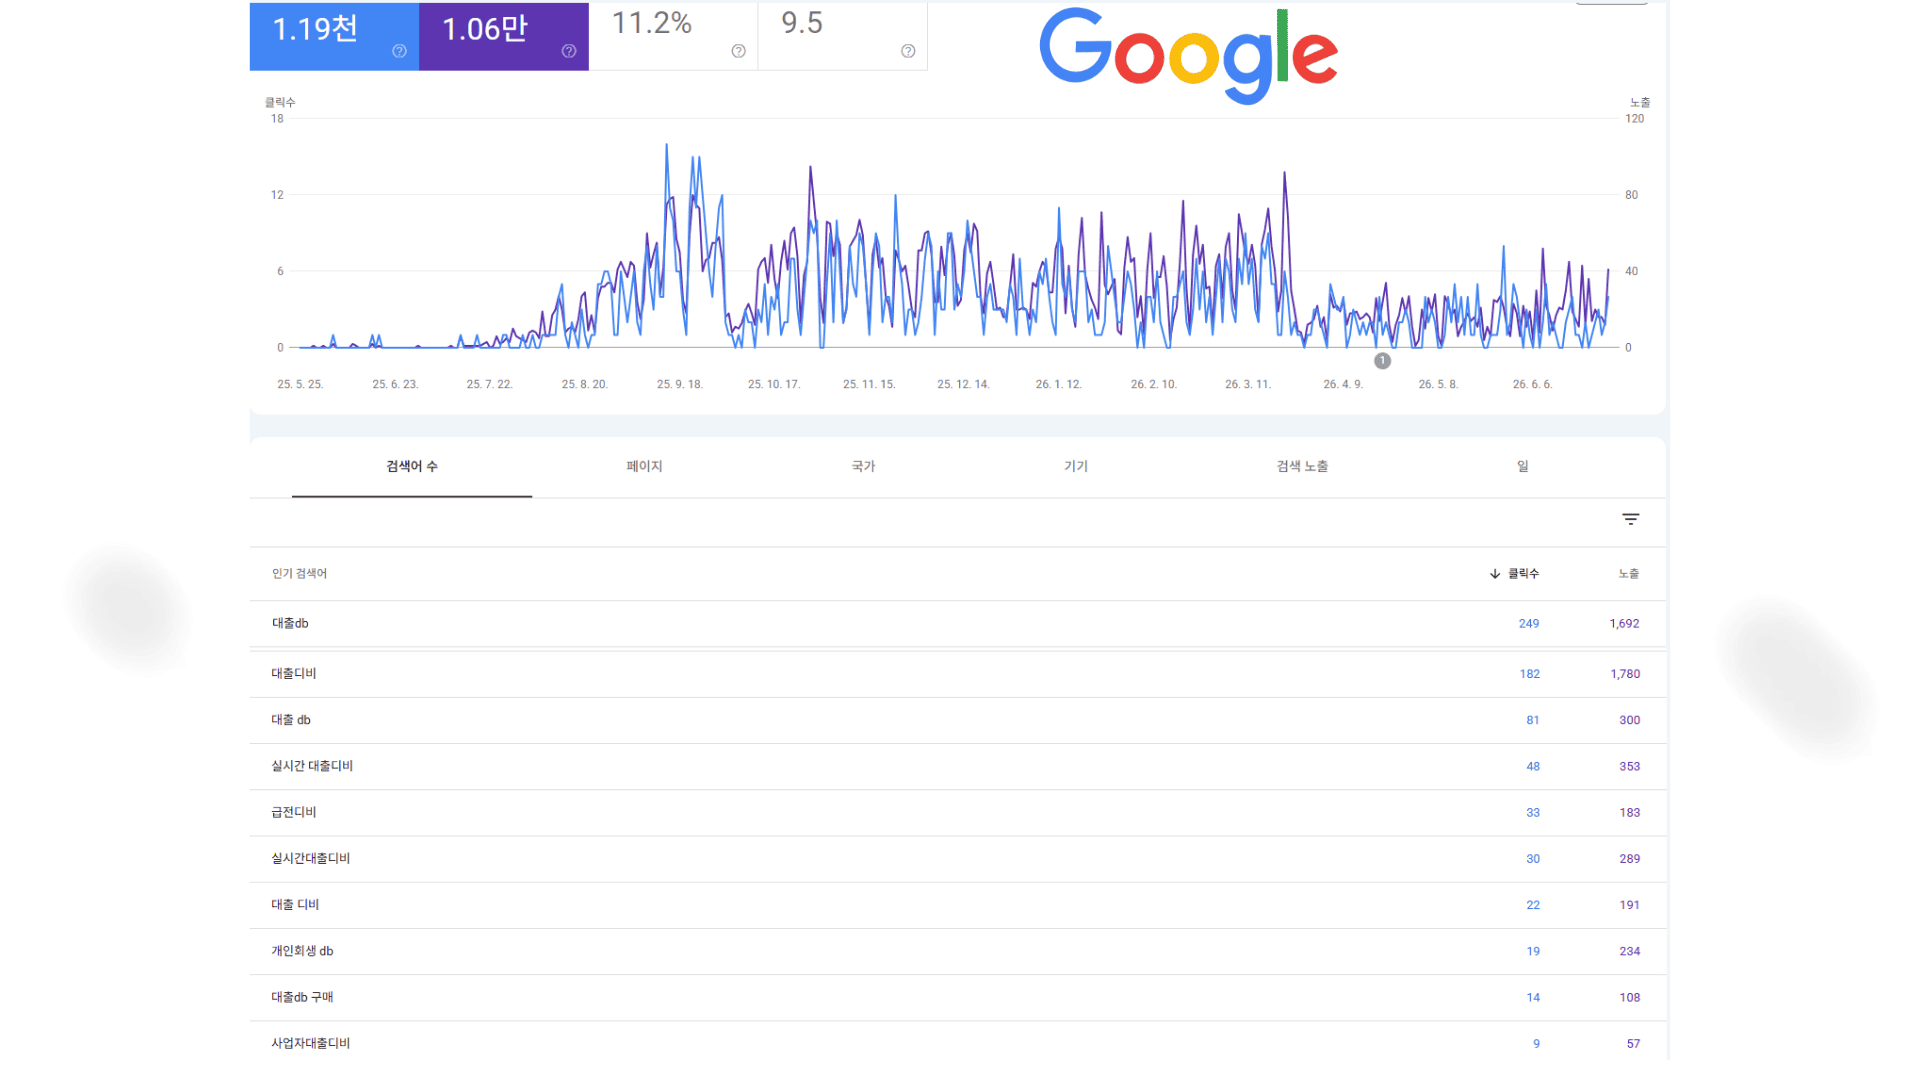Screen dimensions: 1920x1080
Task: Click the chart annotation marker 1
Action: point(1382,361)
